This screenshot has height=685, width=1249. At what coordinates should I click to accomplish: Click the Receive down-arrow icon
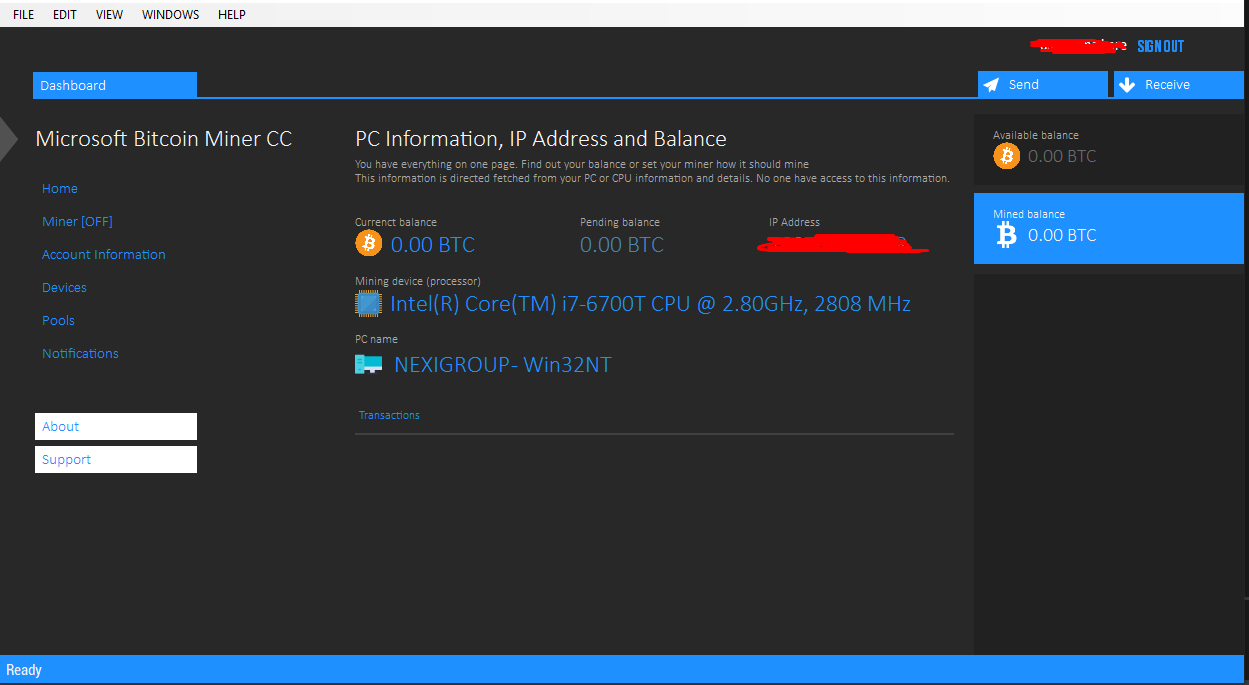coord(1128,84)
